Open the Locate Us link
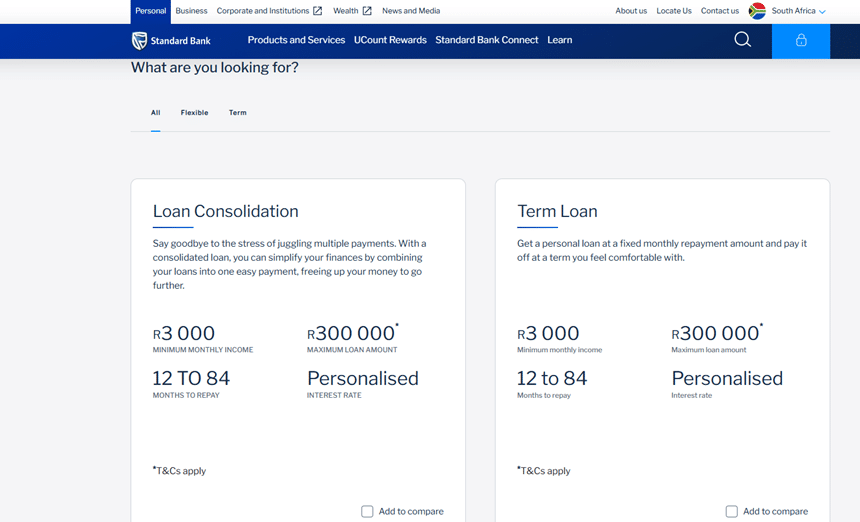Screen dimensions: 860x522 coord(674,11)
